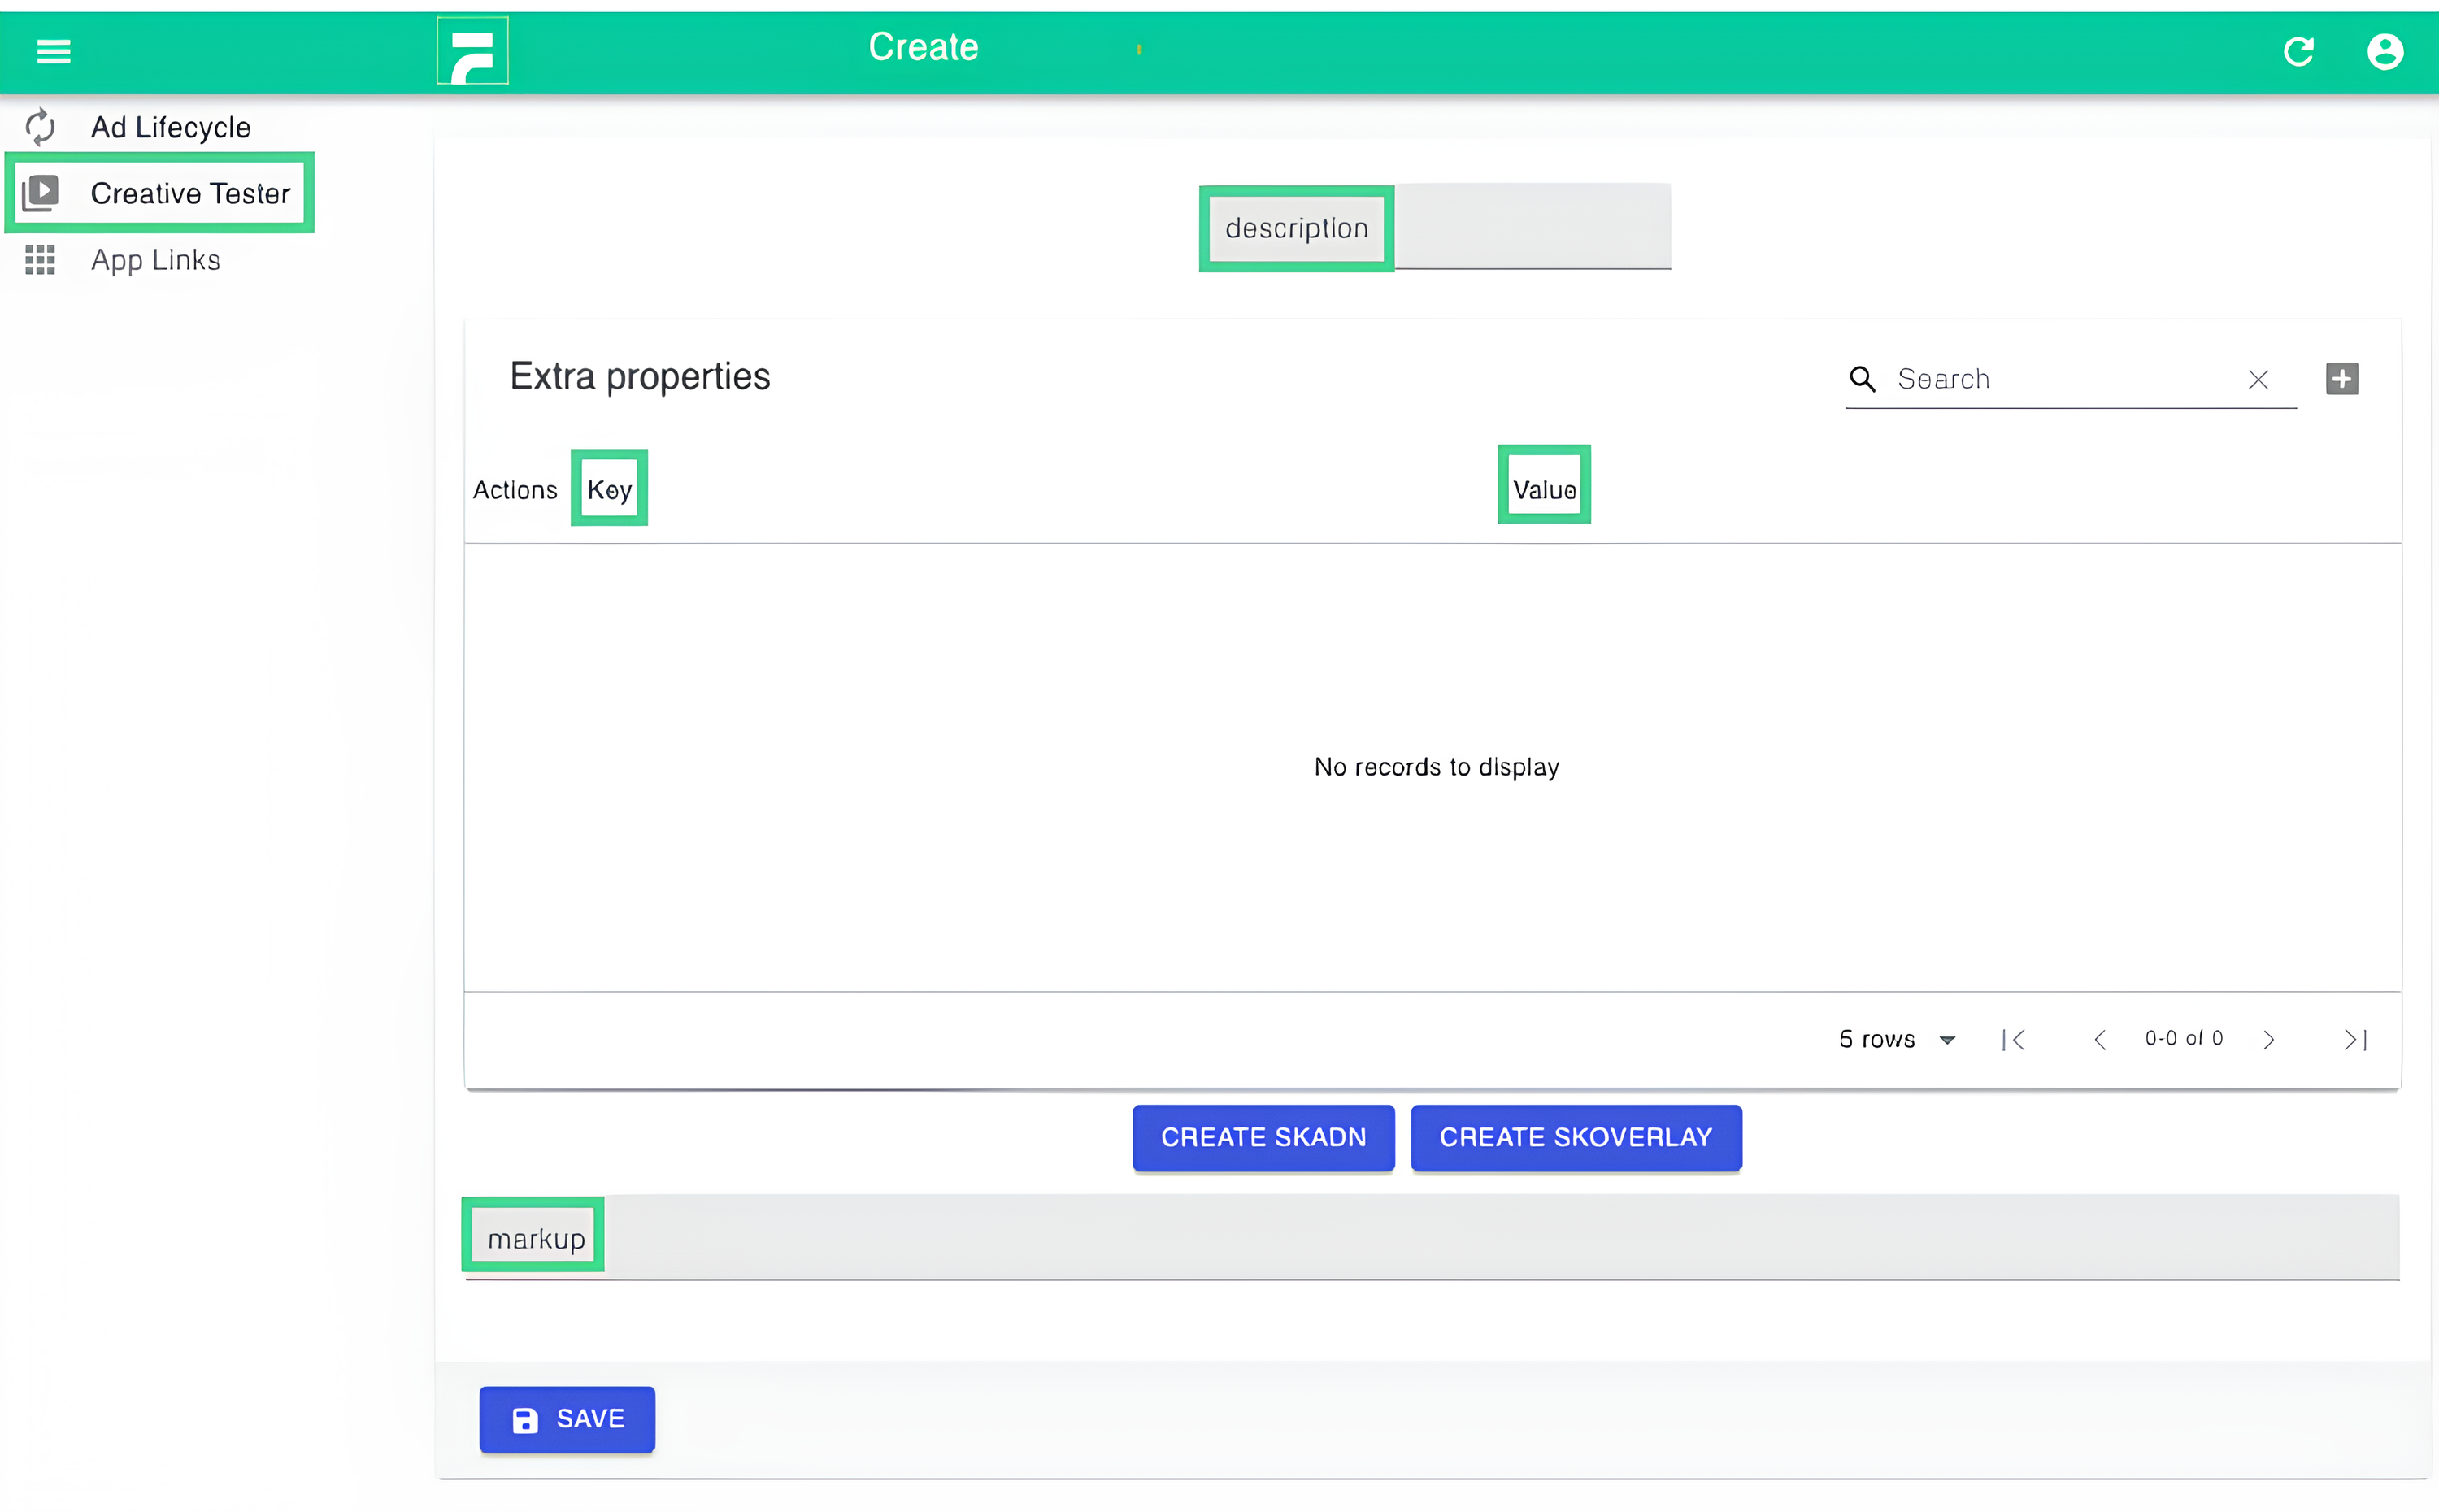Click into the markup text field
The image size is (2439, 1512).
(1500, 1239)
